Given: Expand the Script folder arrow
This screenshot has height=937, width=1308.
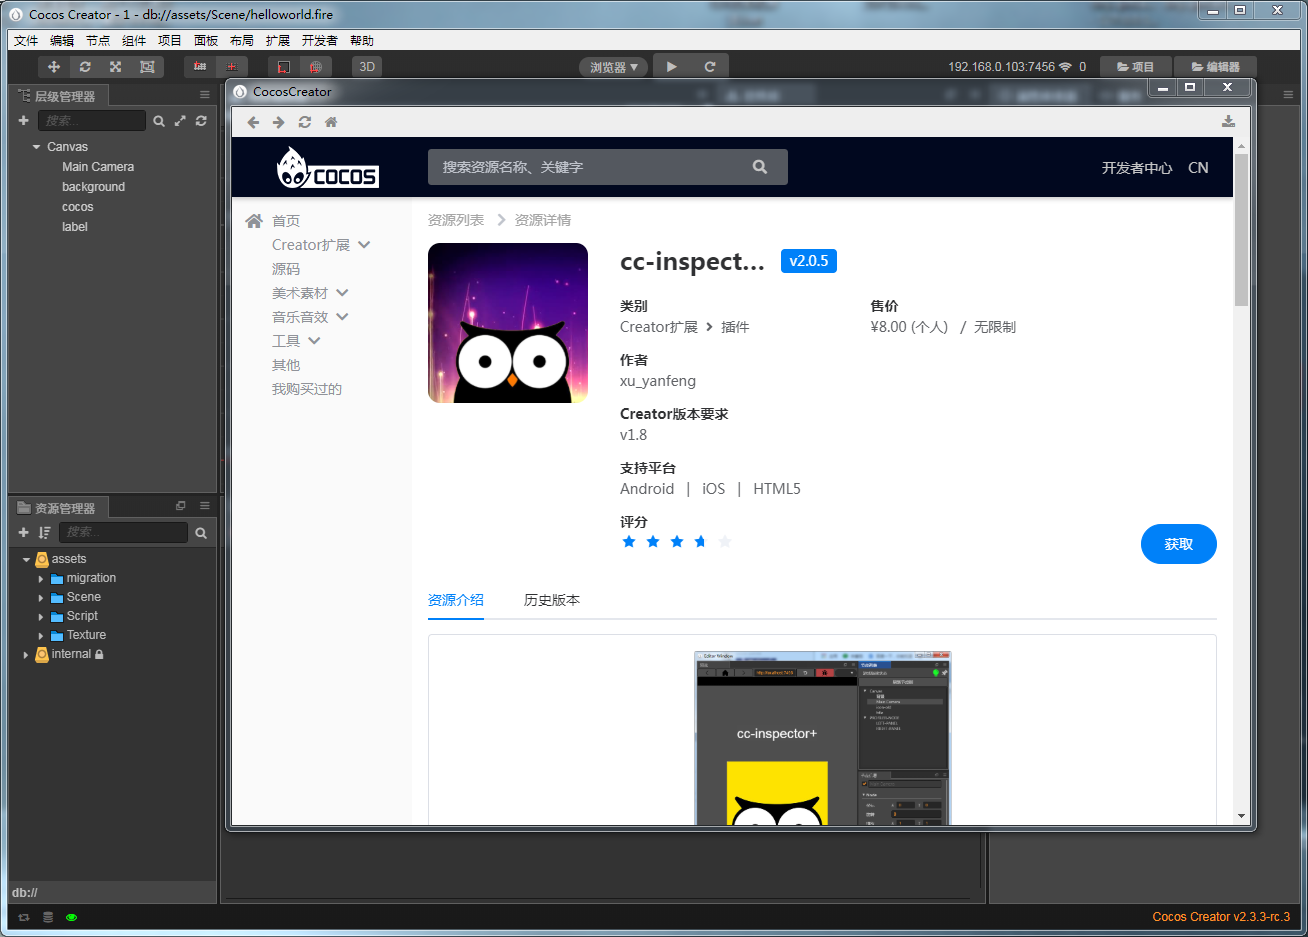Looking at the screenshot, I should pyautogui.click(x=41, y=617).
